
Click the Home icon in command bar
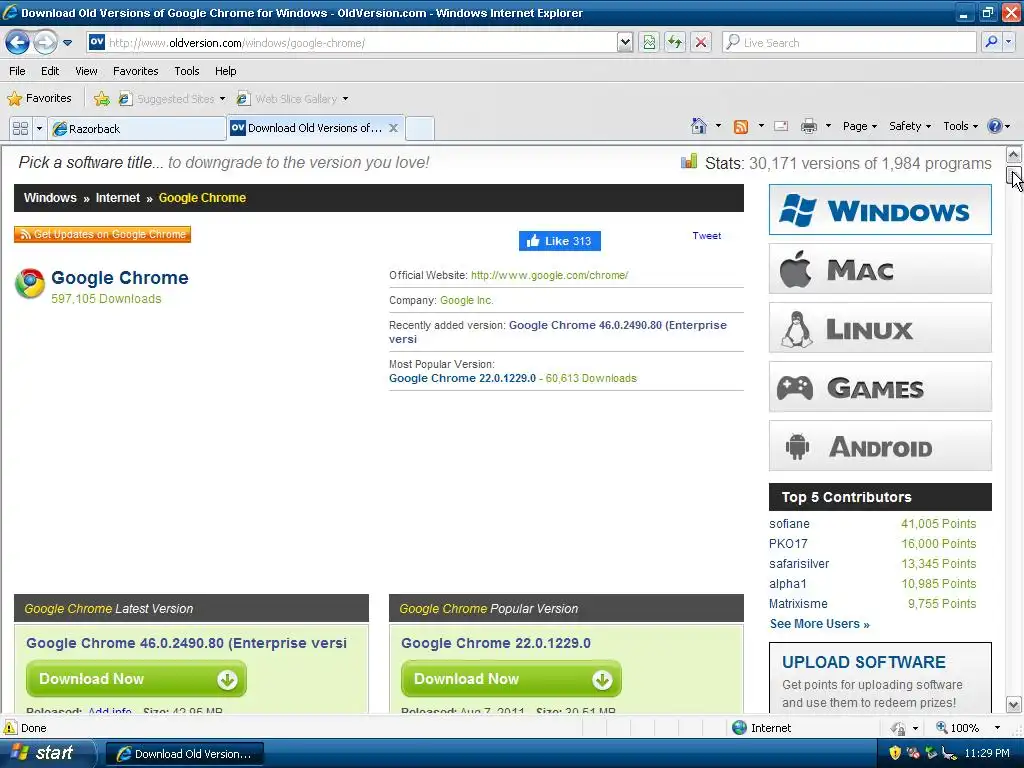(x=699, y=126)
